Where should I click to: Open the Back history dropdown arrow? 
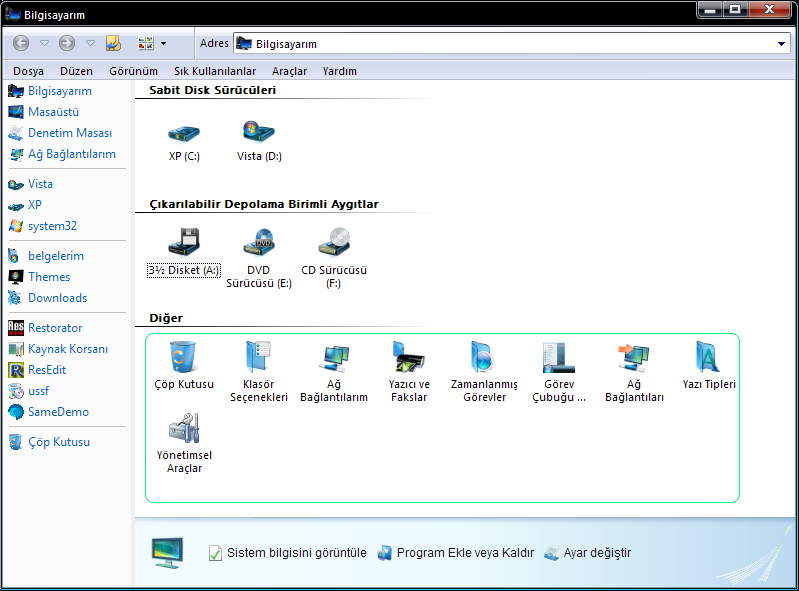click(44, 43)
